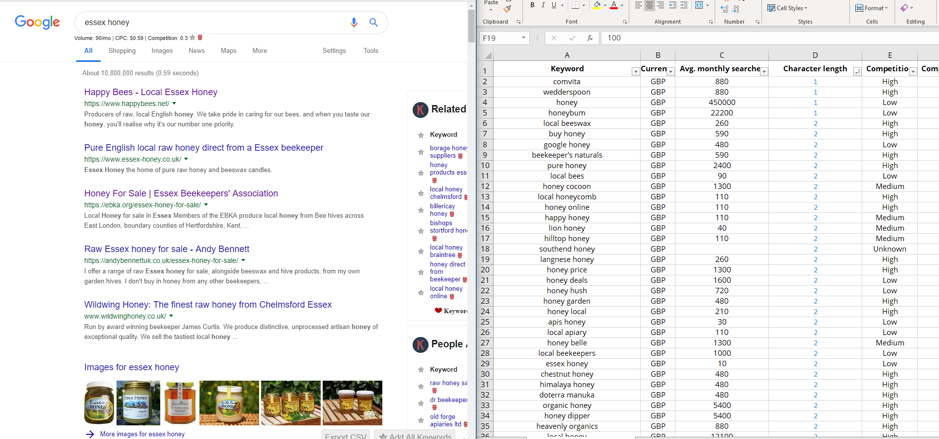This screenshot has height=439, width=939.
Task: Align text left in Alignment group
Action: [x=639, y=5]
